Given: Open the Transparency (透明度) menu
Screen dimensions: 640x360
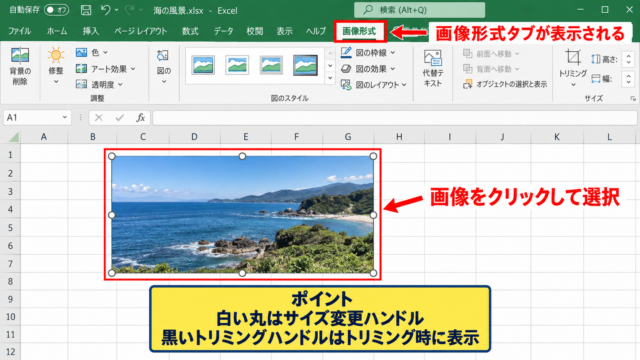Looking at the screenshot, I should [99, 84].
